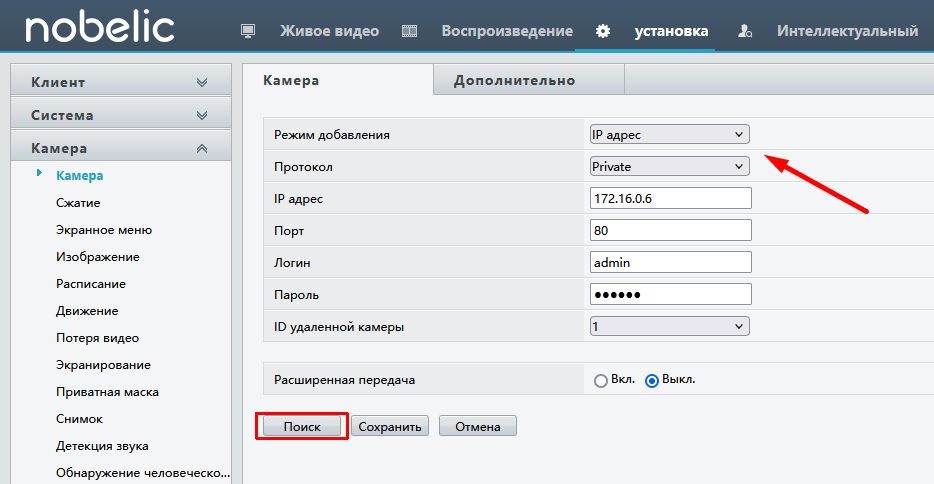The width and height of the screenshot is (934, 484).
Task: Click the Сохранить button
Action: pyautogui.click(x=390, y=426)
